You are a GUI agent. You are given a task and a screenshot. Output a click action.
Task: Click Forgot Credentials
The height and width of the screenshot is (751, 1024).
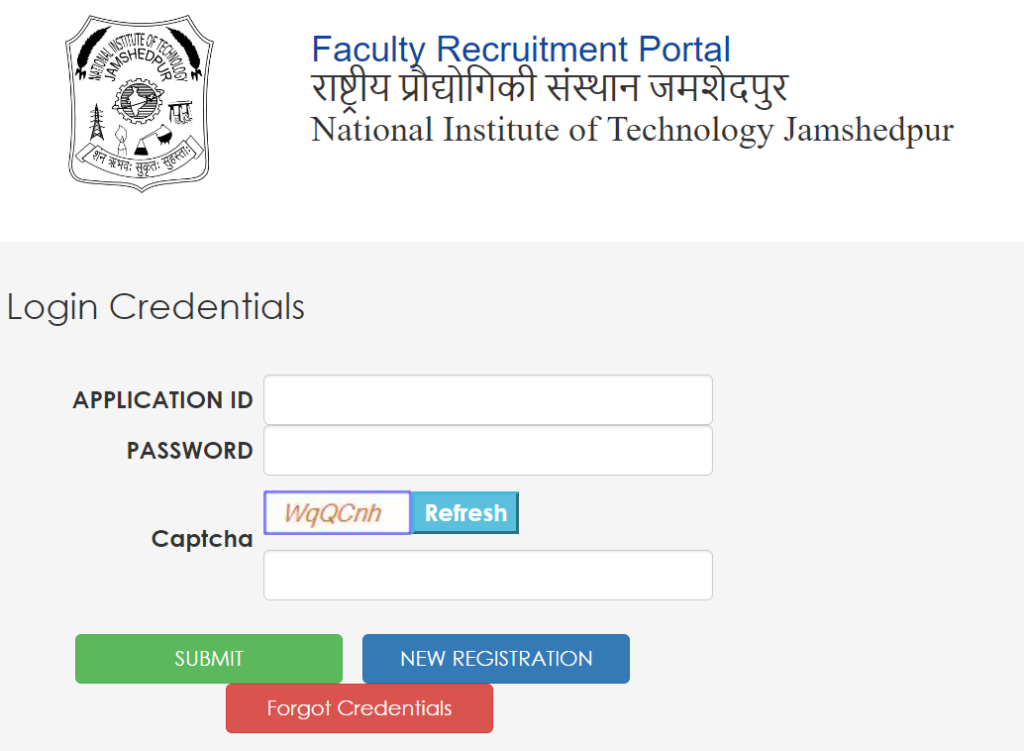(x=358, y=708)
